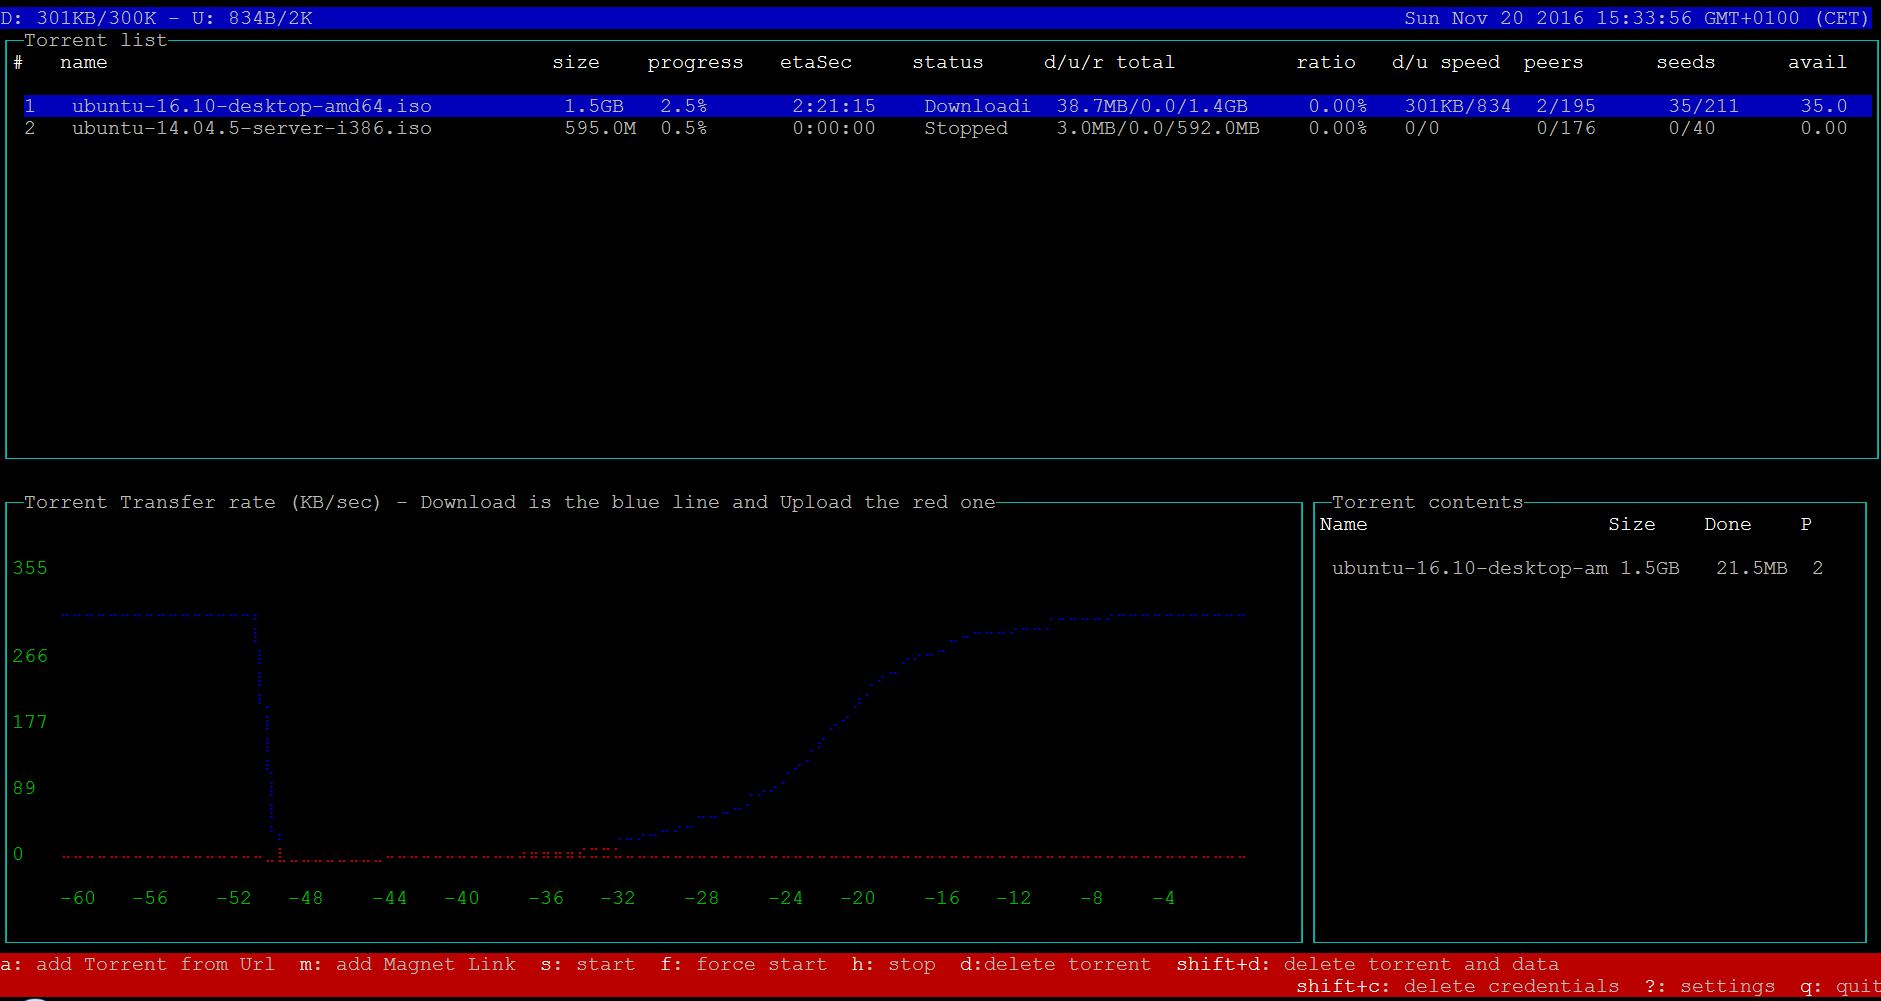1881x1001 pixels.
Task: Select the ubuntu-16.10-desktop-amd64.iso torrent row
Action: (947, 106)
